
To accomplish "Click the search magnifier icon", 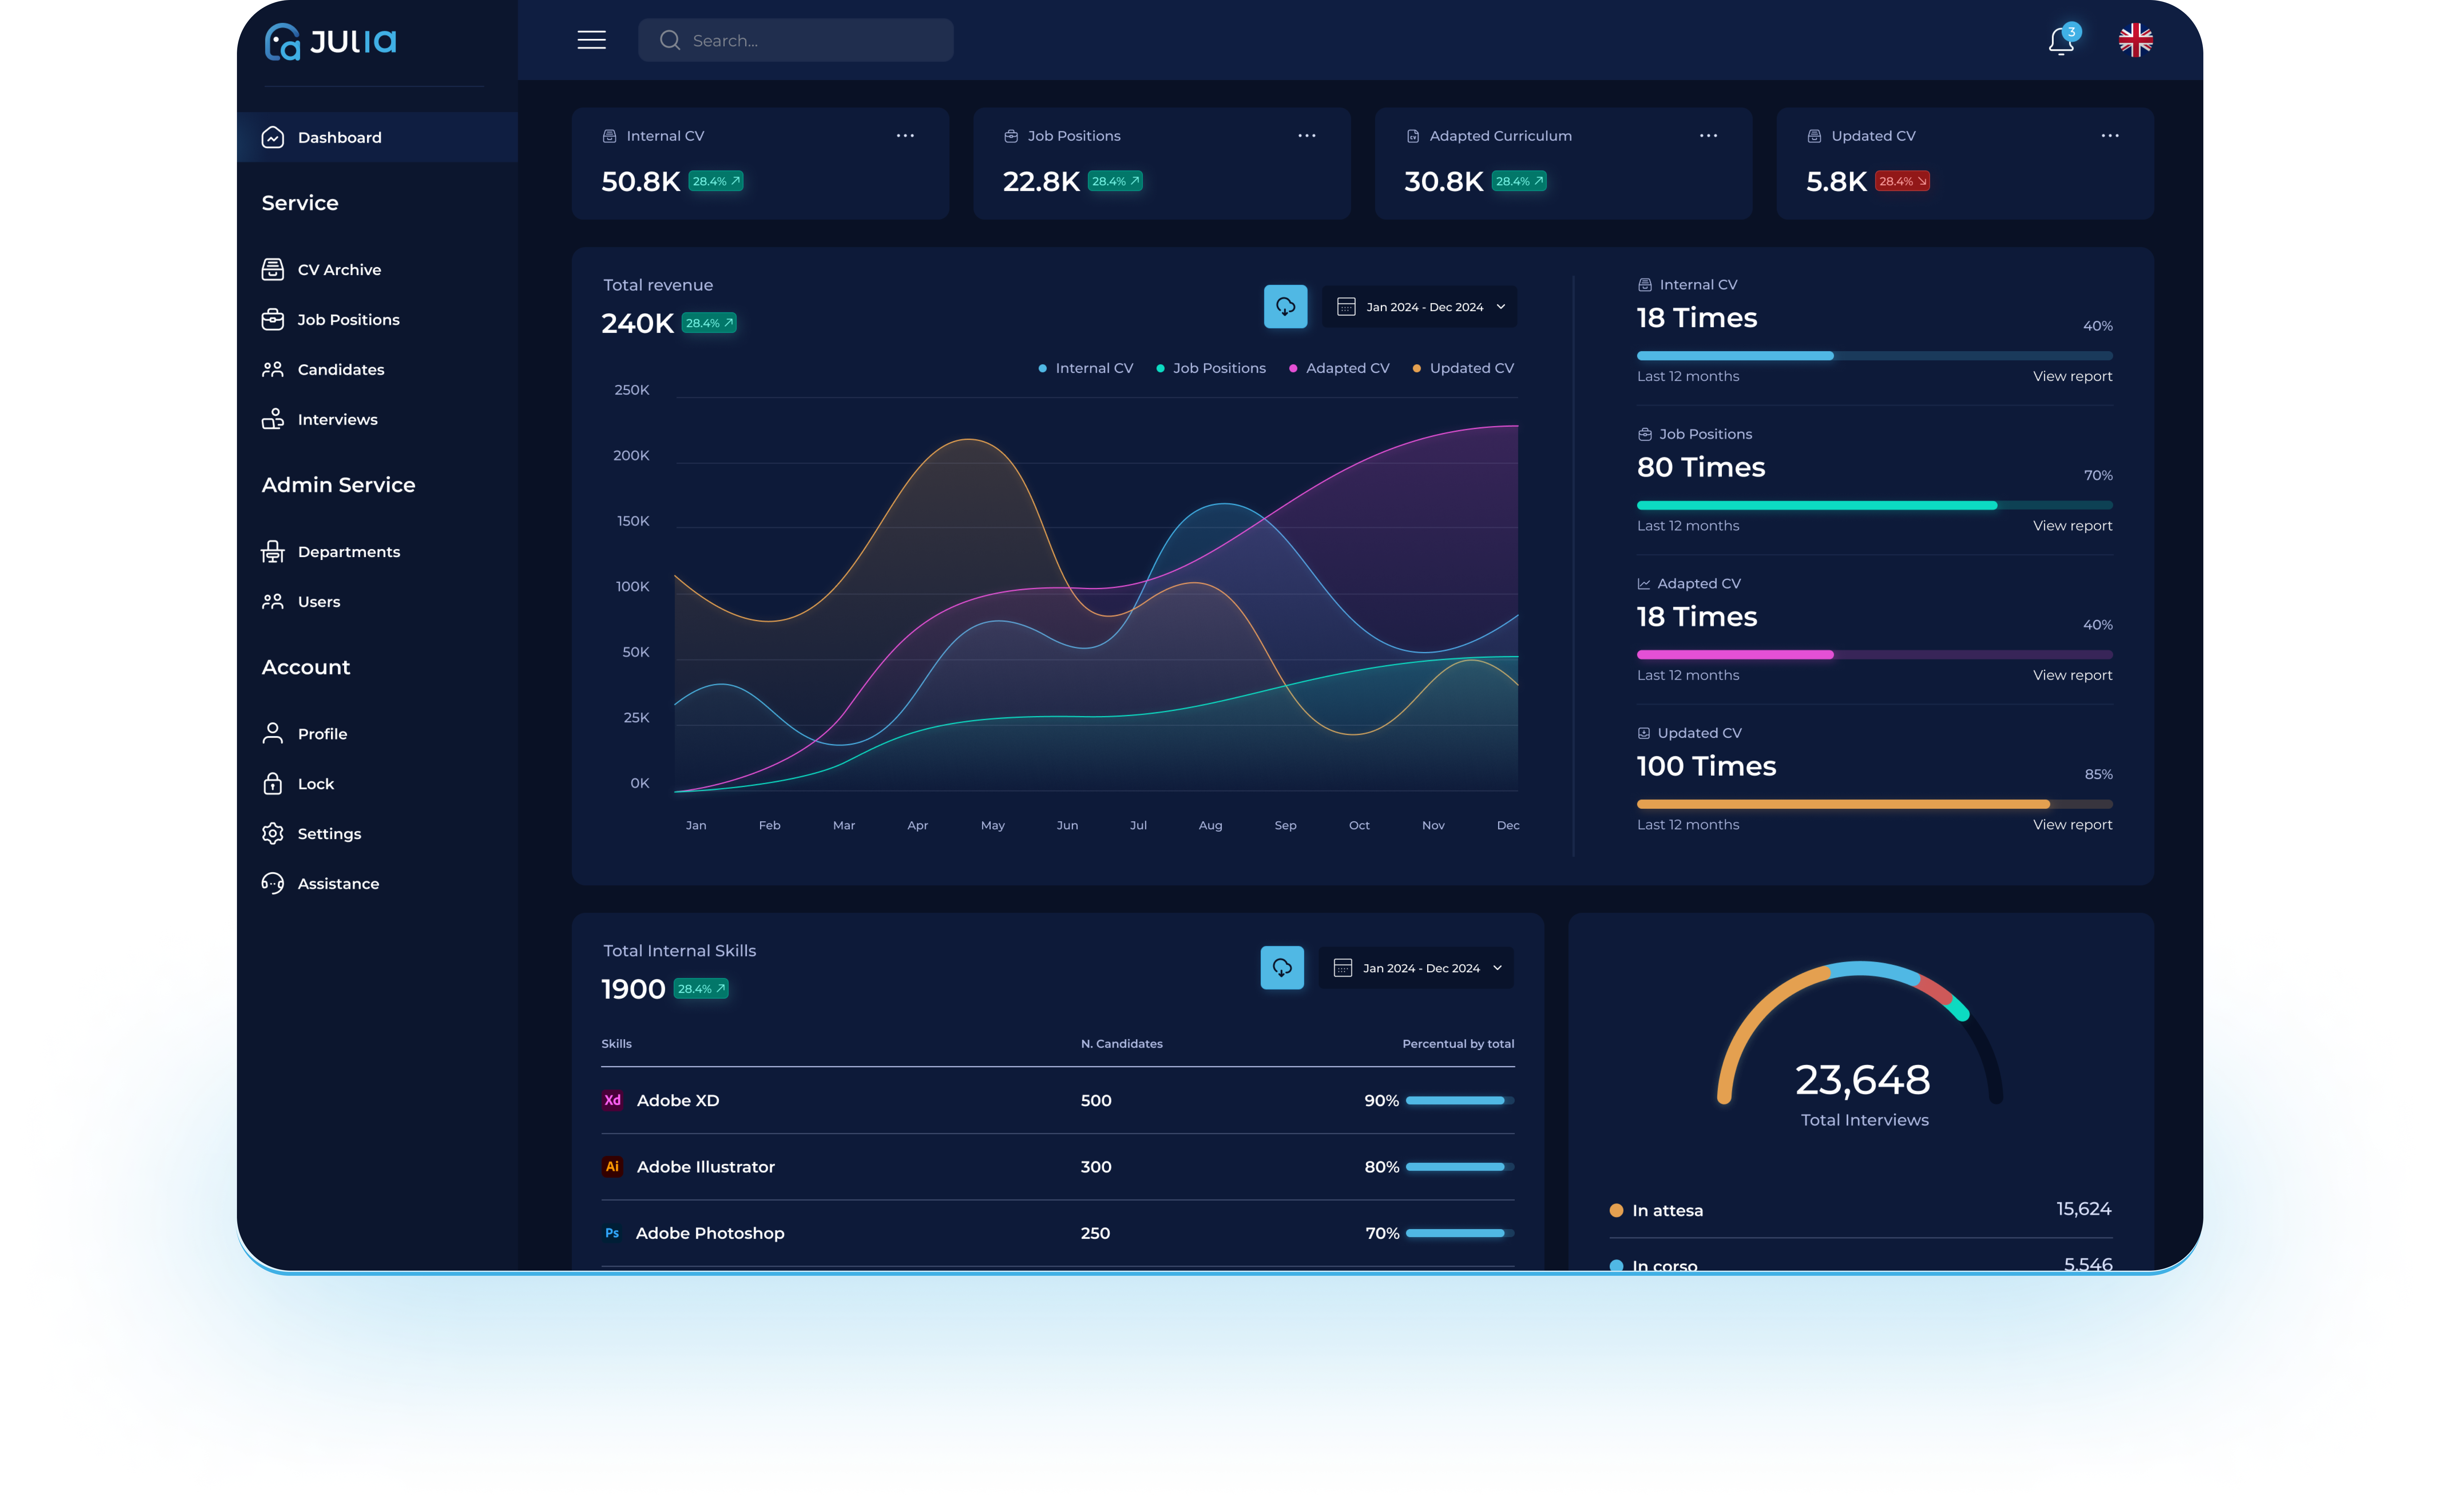I will coord(670,40).
